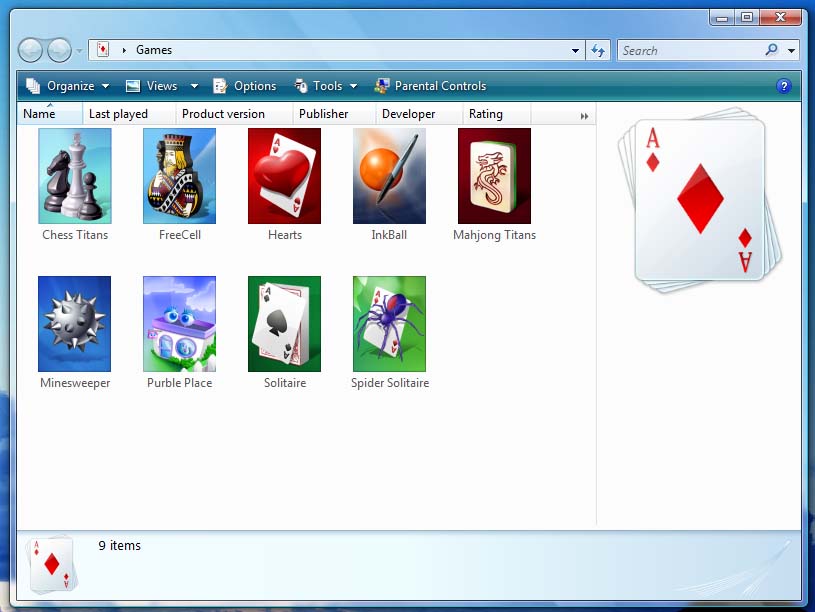Click the Views toolbar button
The height and width of the screenshot is (612, 815).
coord(154,86)
